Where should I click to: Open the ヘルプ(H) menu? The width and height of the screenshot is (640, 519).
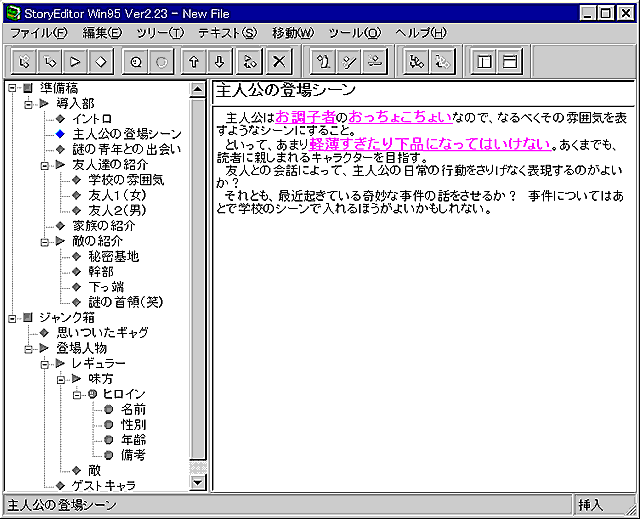(421, 33)
